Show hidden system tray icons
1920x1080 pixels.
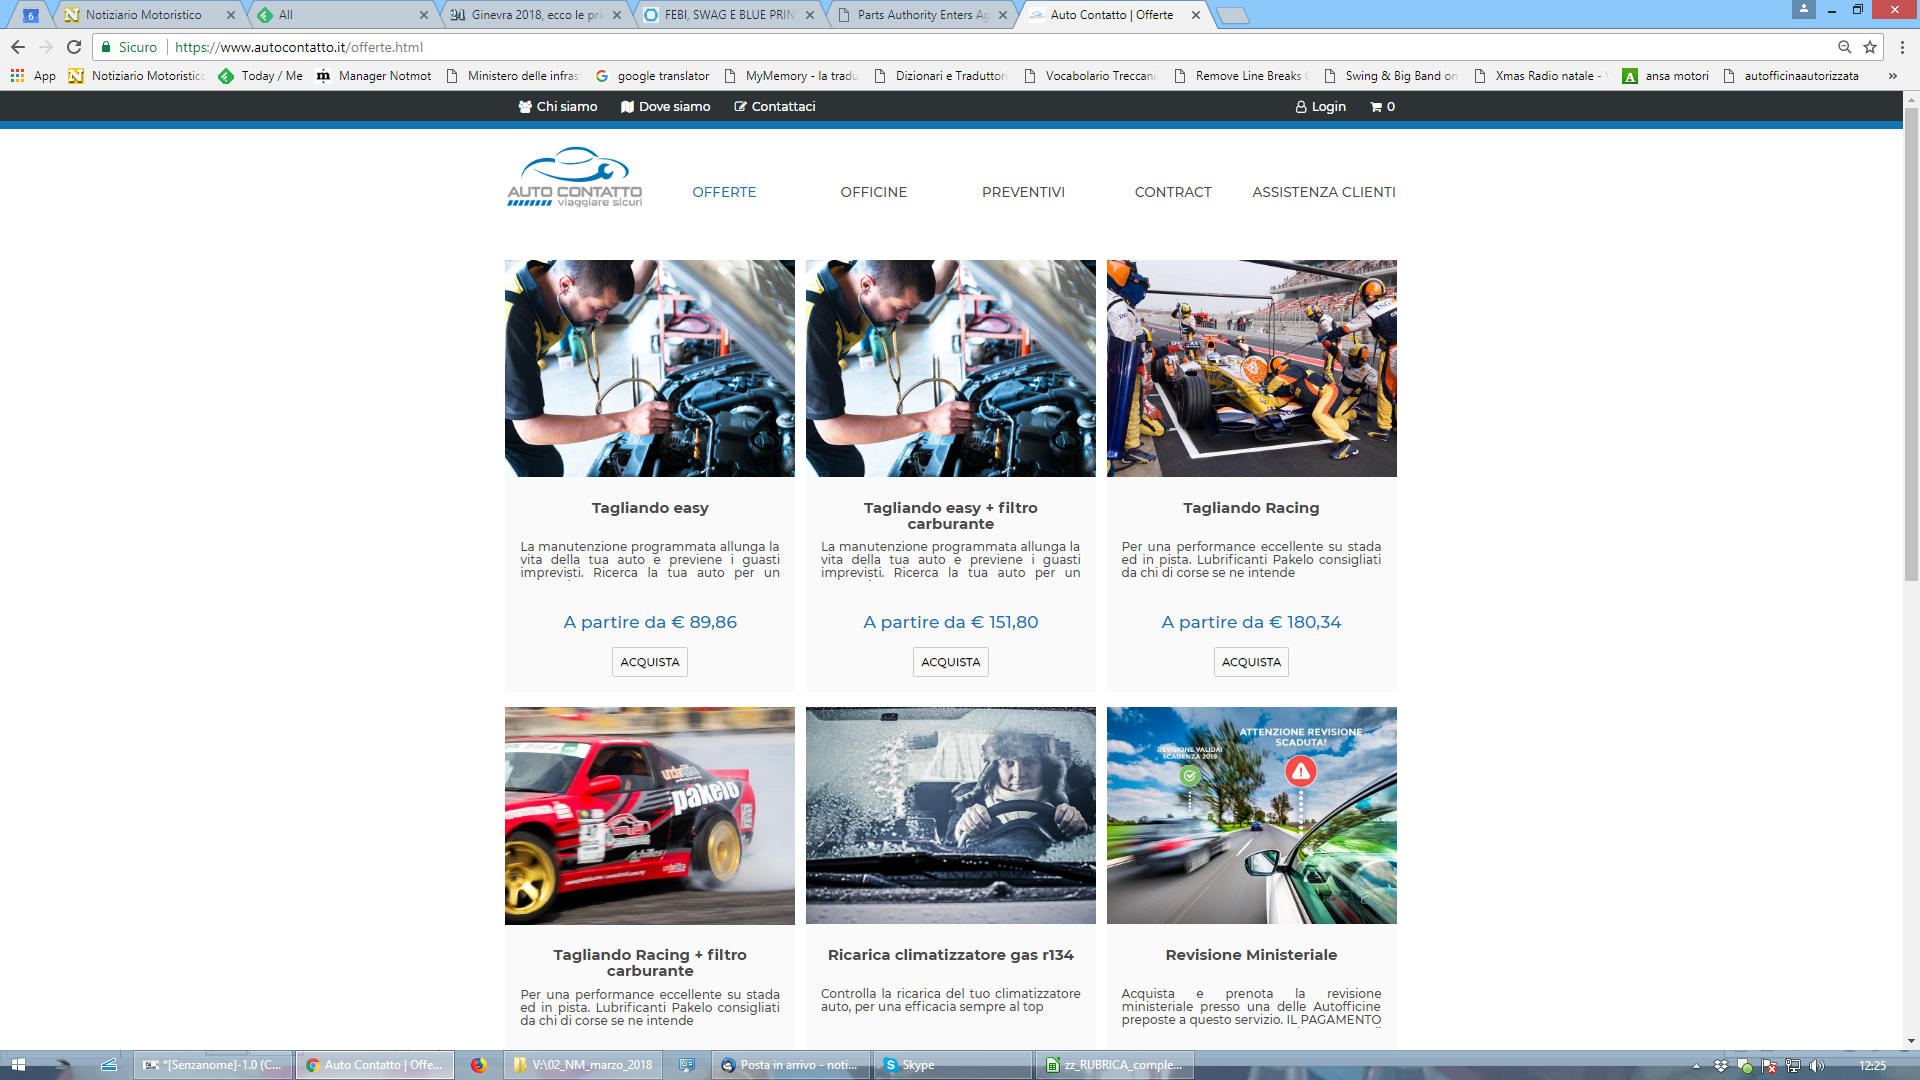click(1696, 1066)
